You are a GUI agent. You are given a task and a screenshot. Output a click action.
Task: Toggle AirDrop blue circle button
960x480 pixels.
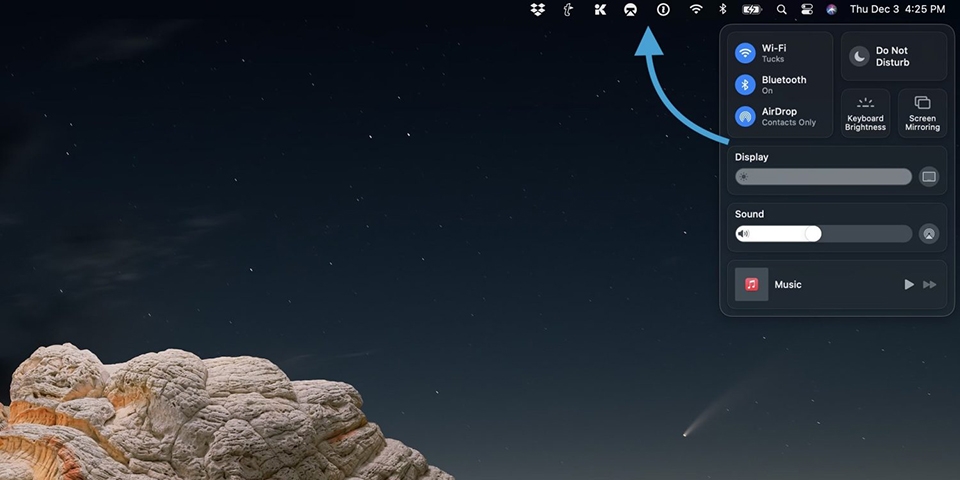click(x=745, y=116)
